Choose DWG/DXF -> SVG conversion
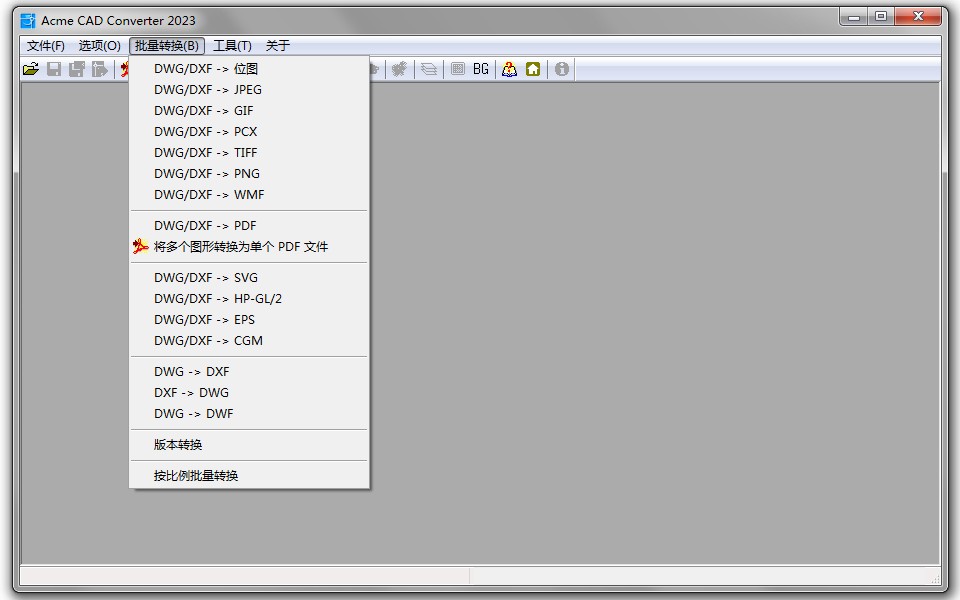Screen dimensions: 960x600 coord(206,278)
